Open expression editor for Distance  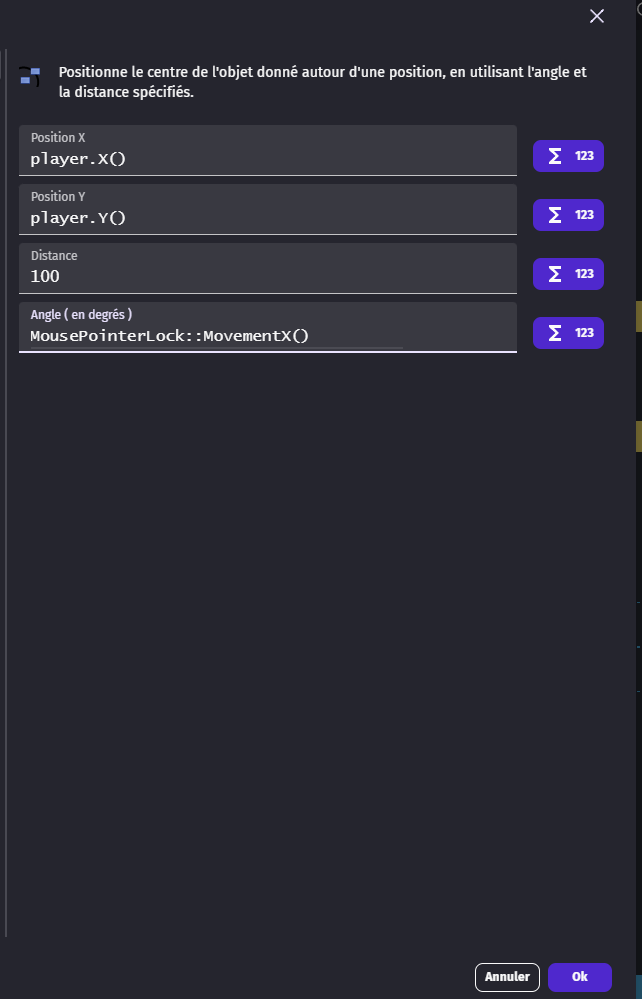(568, 274)
